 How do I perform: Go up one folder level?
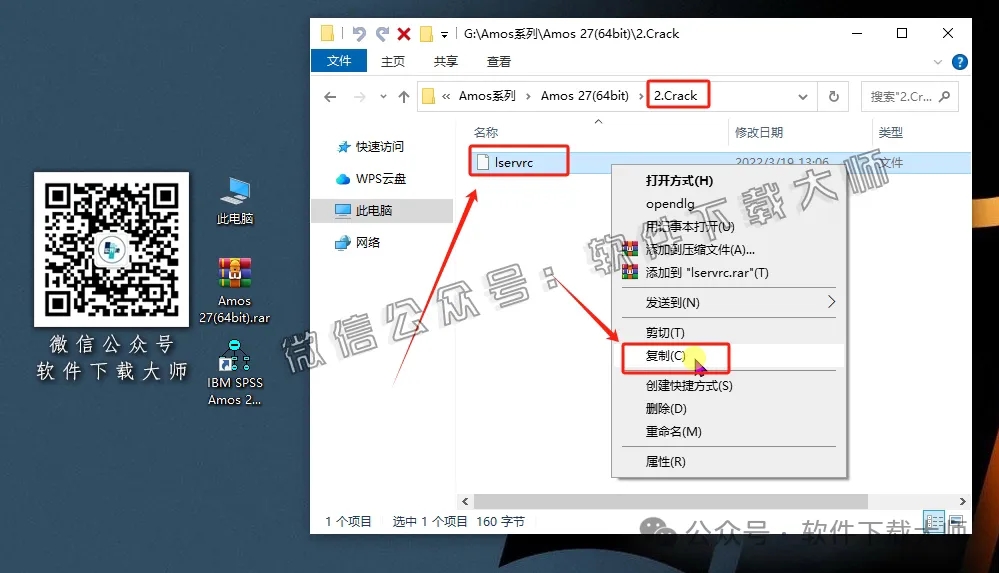tap(404, 97)
